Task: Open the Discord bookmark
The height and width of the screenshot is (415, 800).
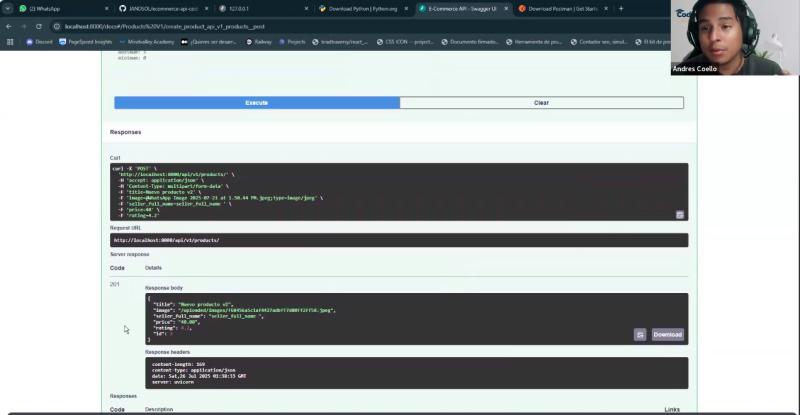Action: (x=39, y=42)
